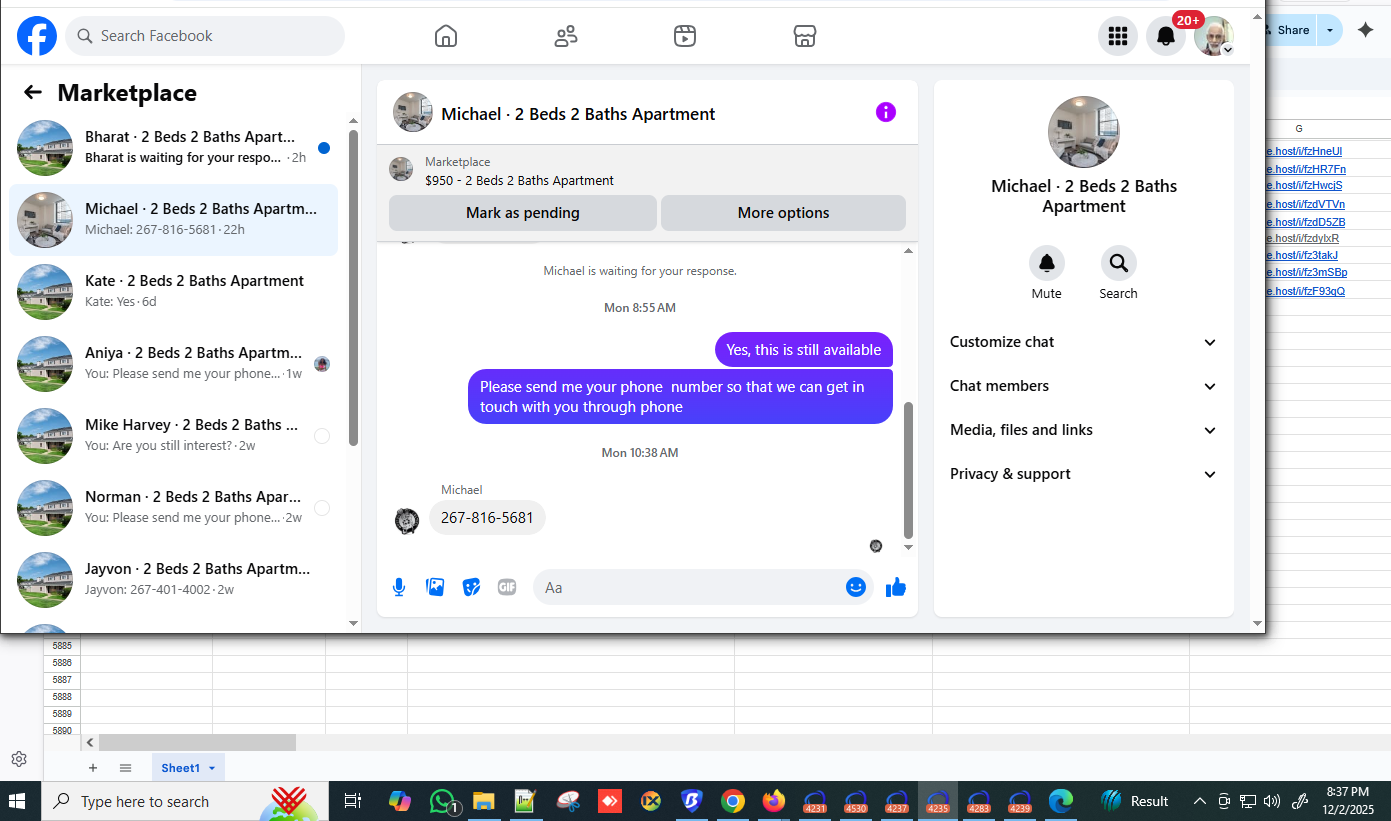1391x821 pixels.
Task: Open the Facebook menu grid icon
Action: click(x=1118, y=36)
